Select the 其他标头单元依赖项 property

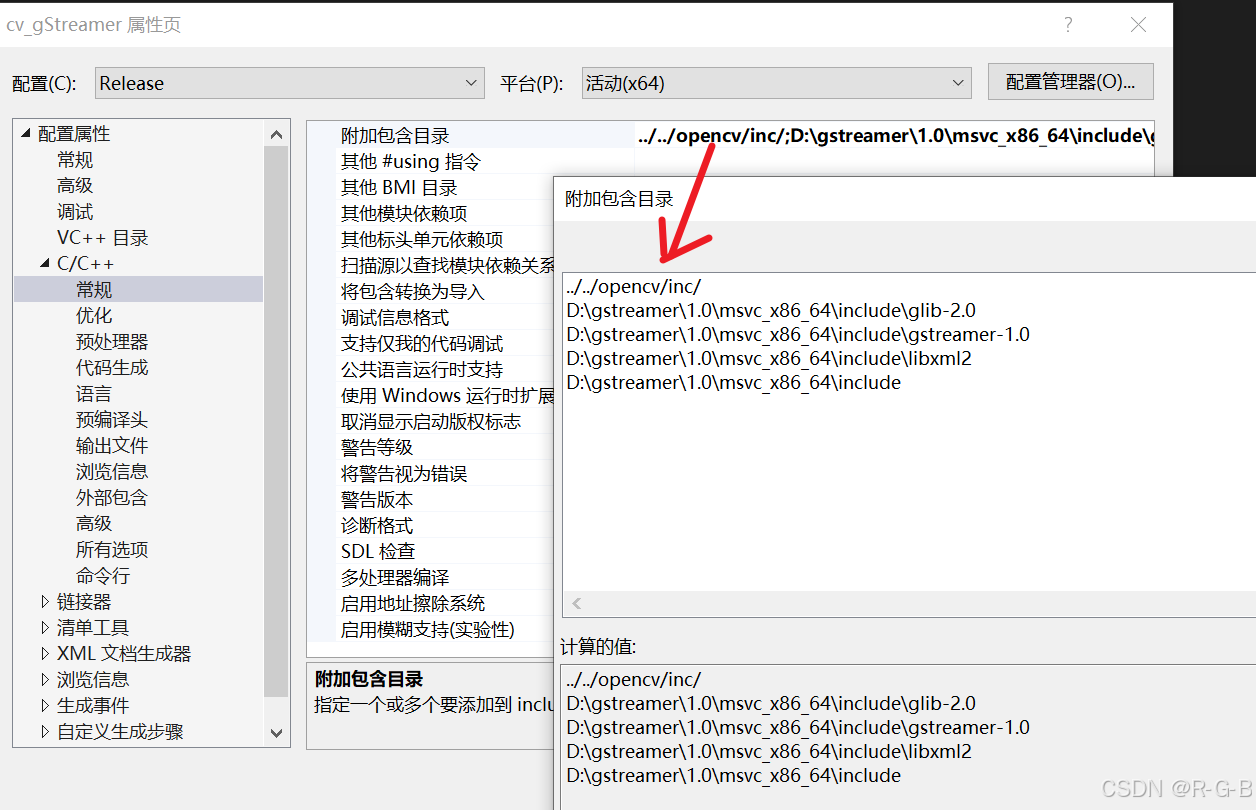422,240
